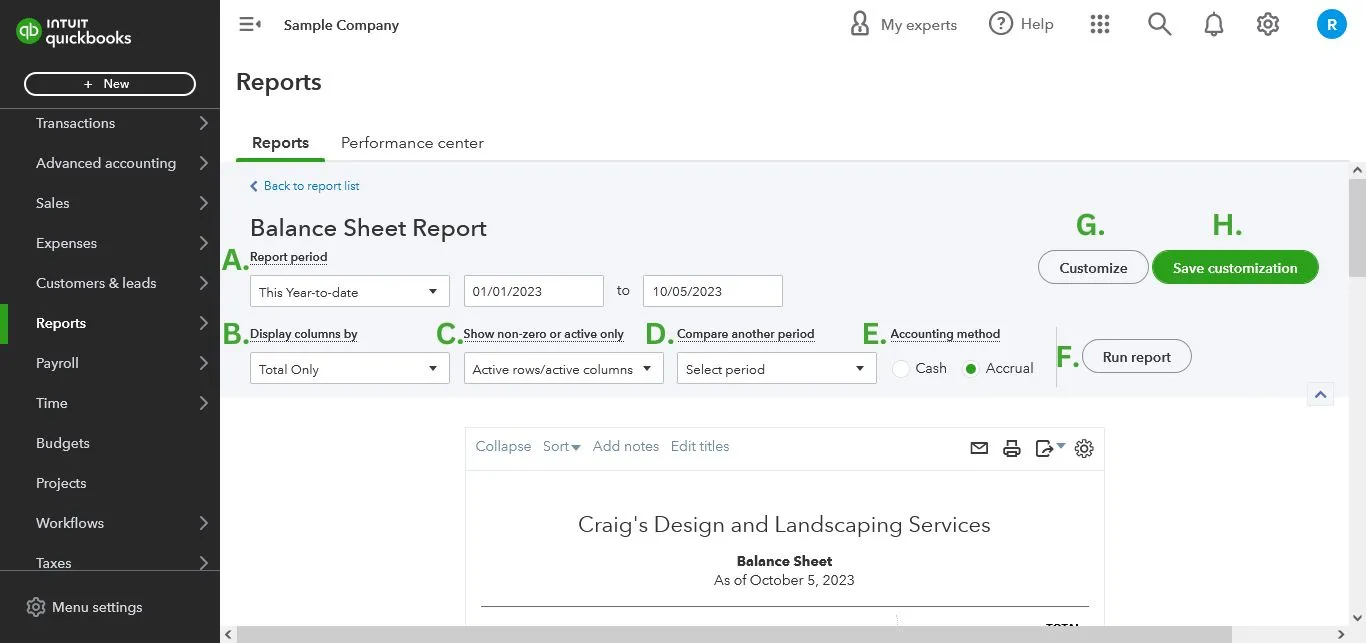Click Craig's Design and Landscaping Services heading
This screenshot has width=1366, height=643.
[784, 525]
